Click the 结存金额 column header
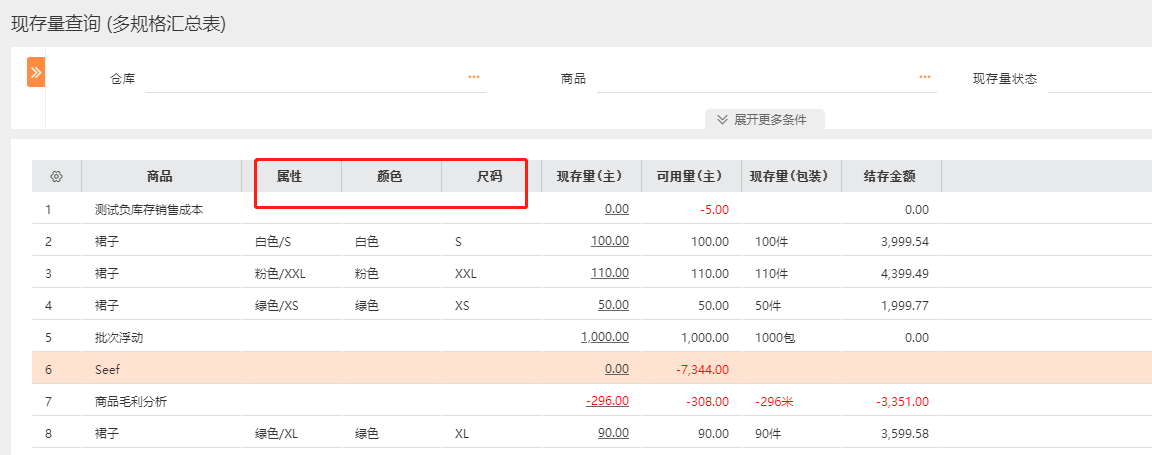The width and height of the screenshot is (1152, 455). tap(890, 176)
